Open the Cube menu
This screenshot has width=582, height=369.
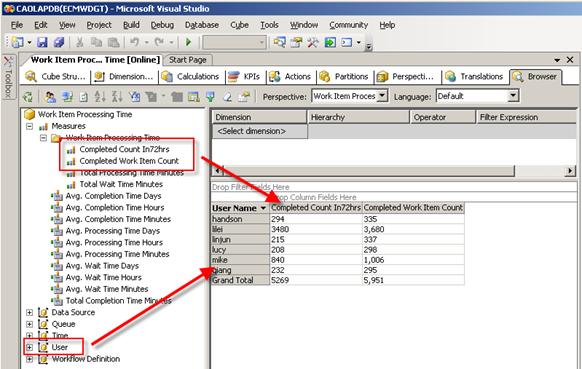click(x=239, y=25)
